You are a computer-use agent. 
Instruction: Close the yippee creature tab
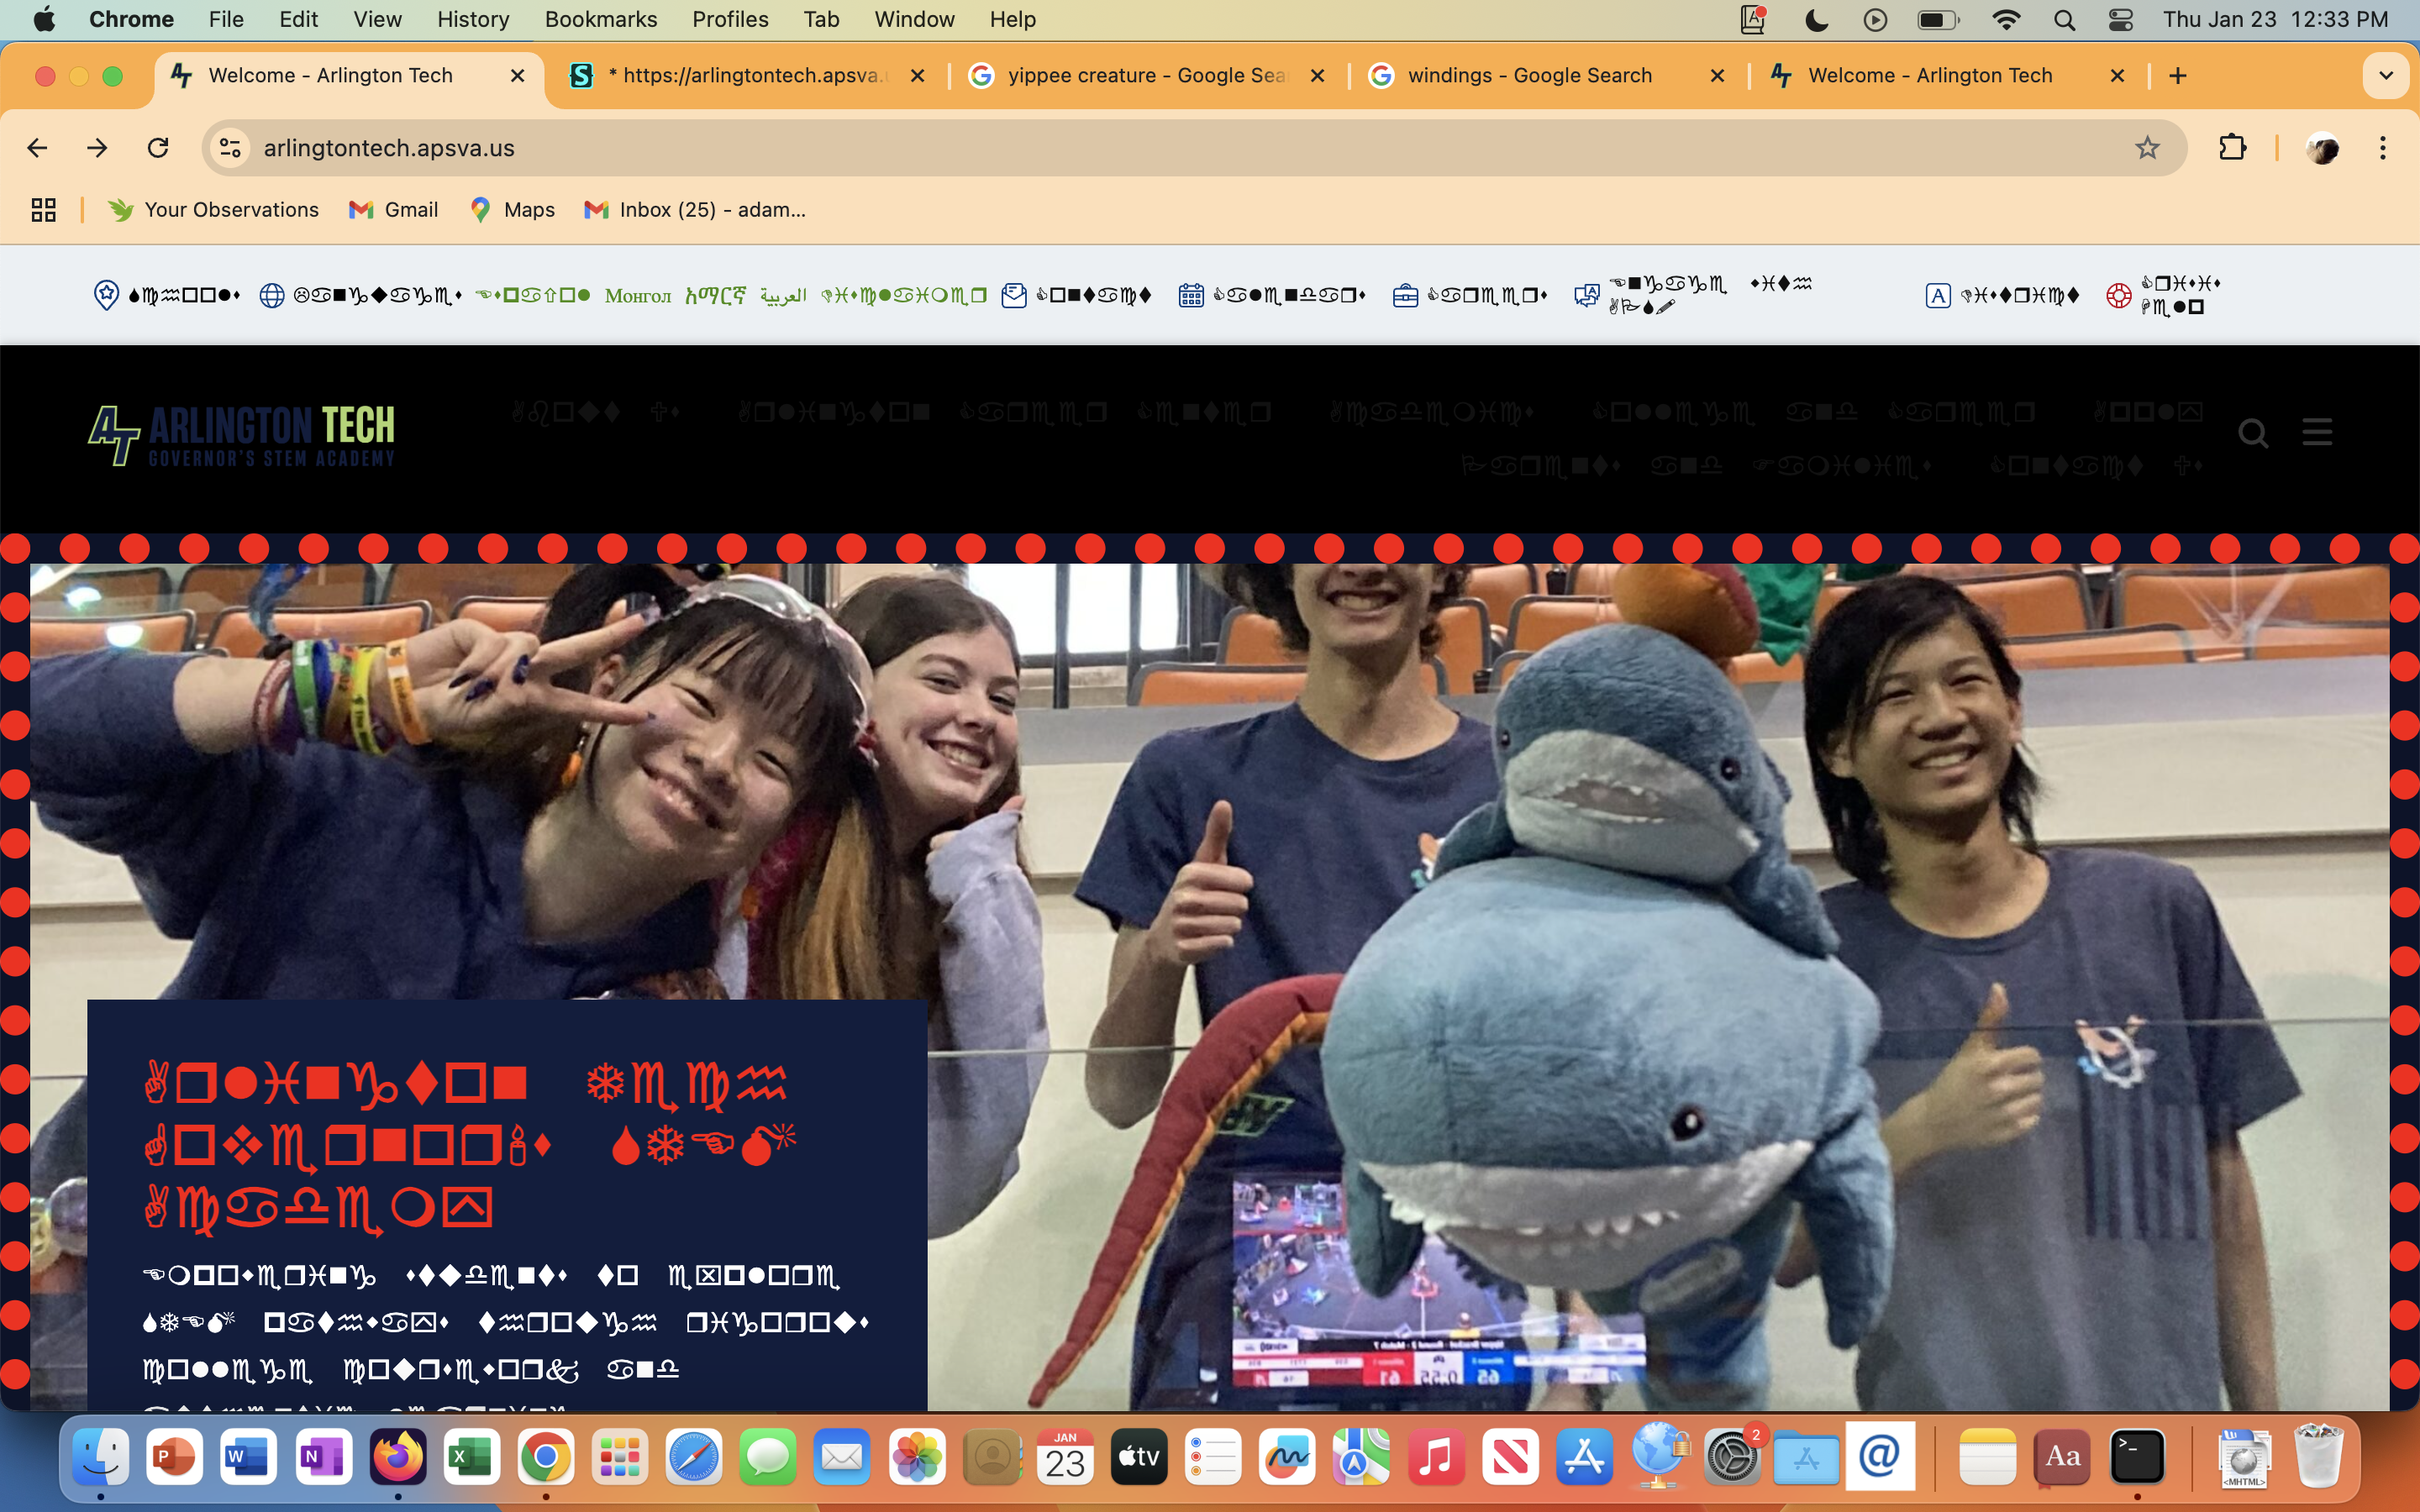tap(1317, 76)
